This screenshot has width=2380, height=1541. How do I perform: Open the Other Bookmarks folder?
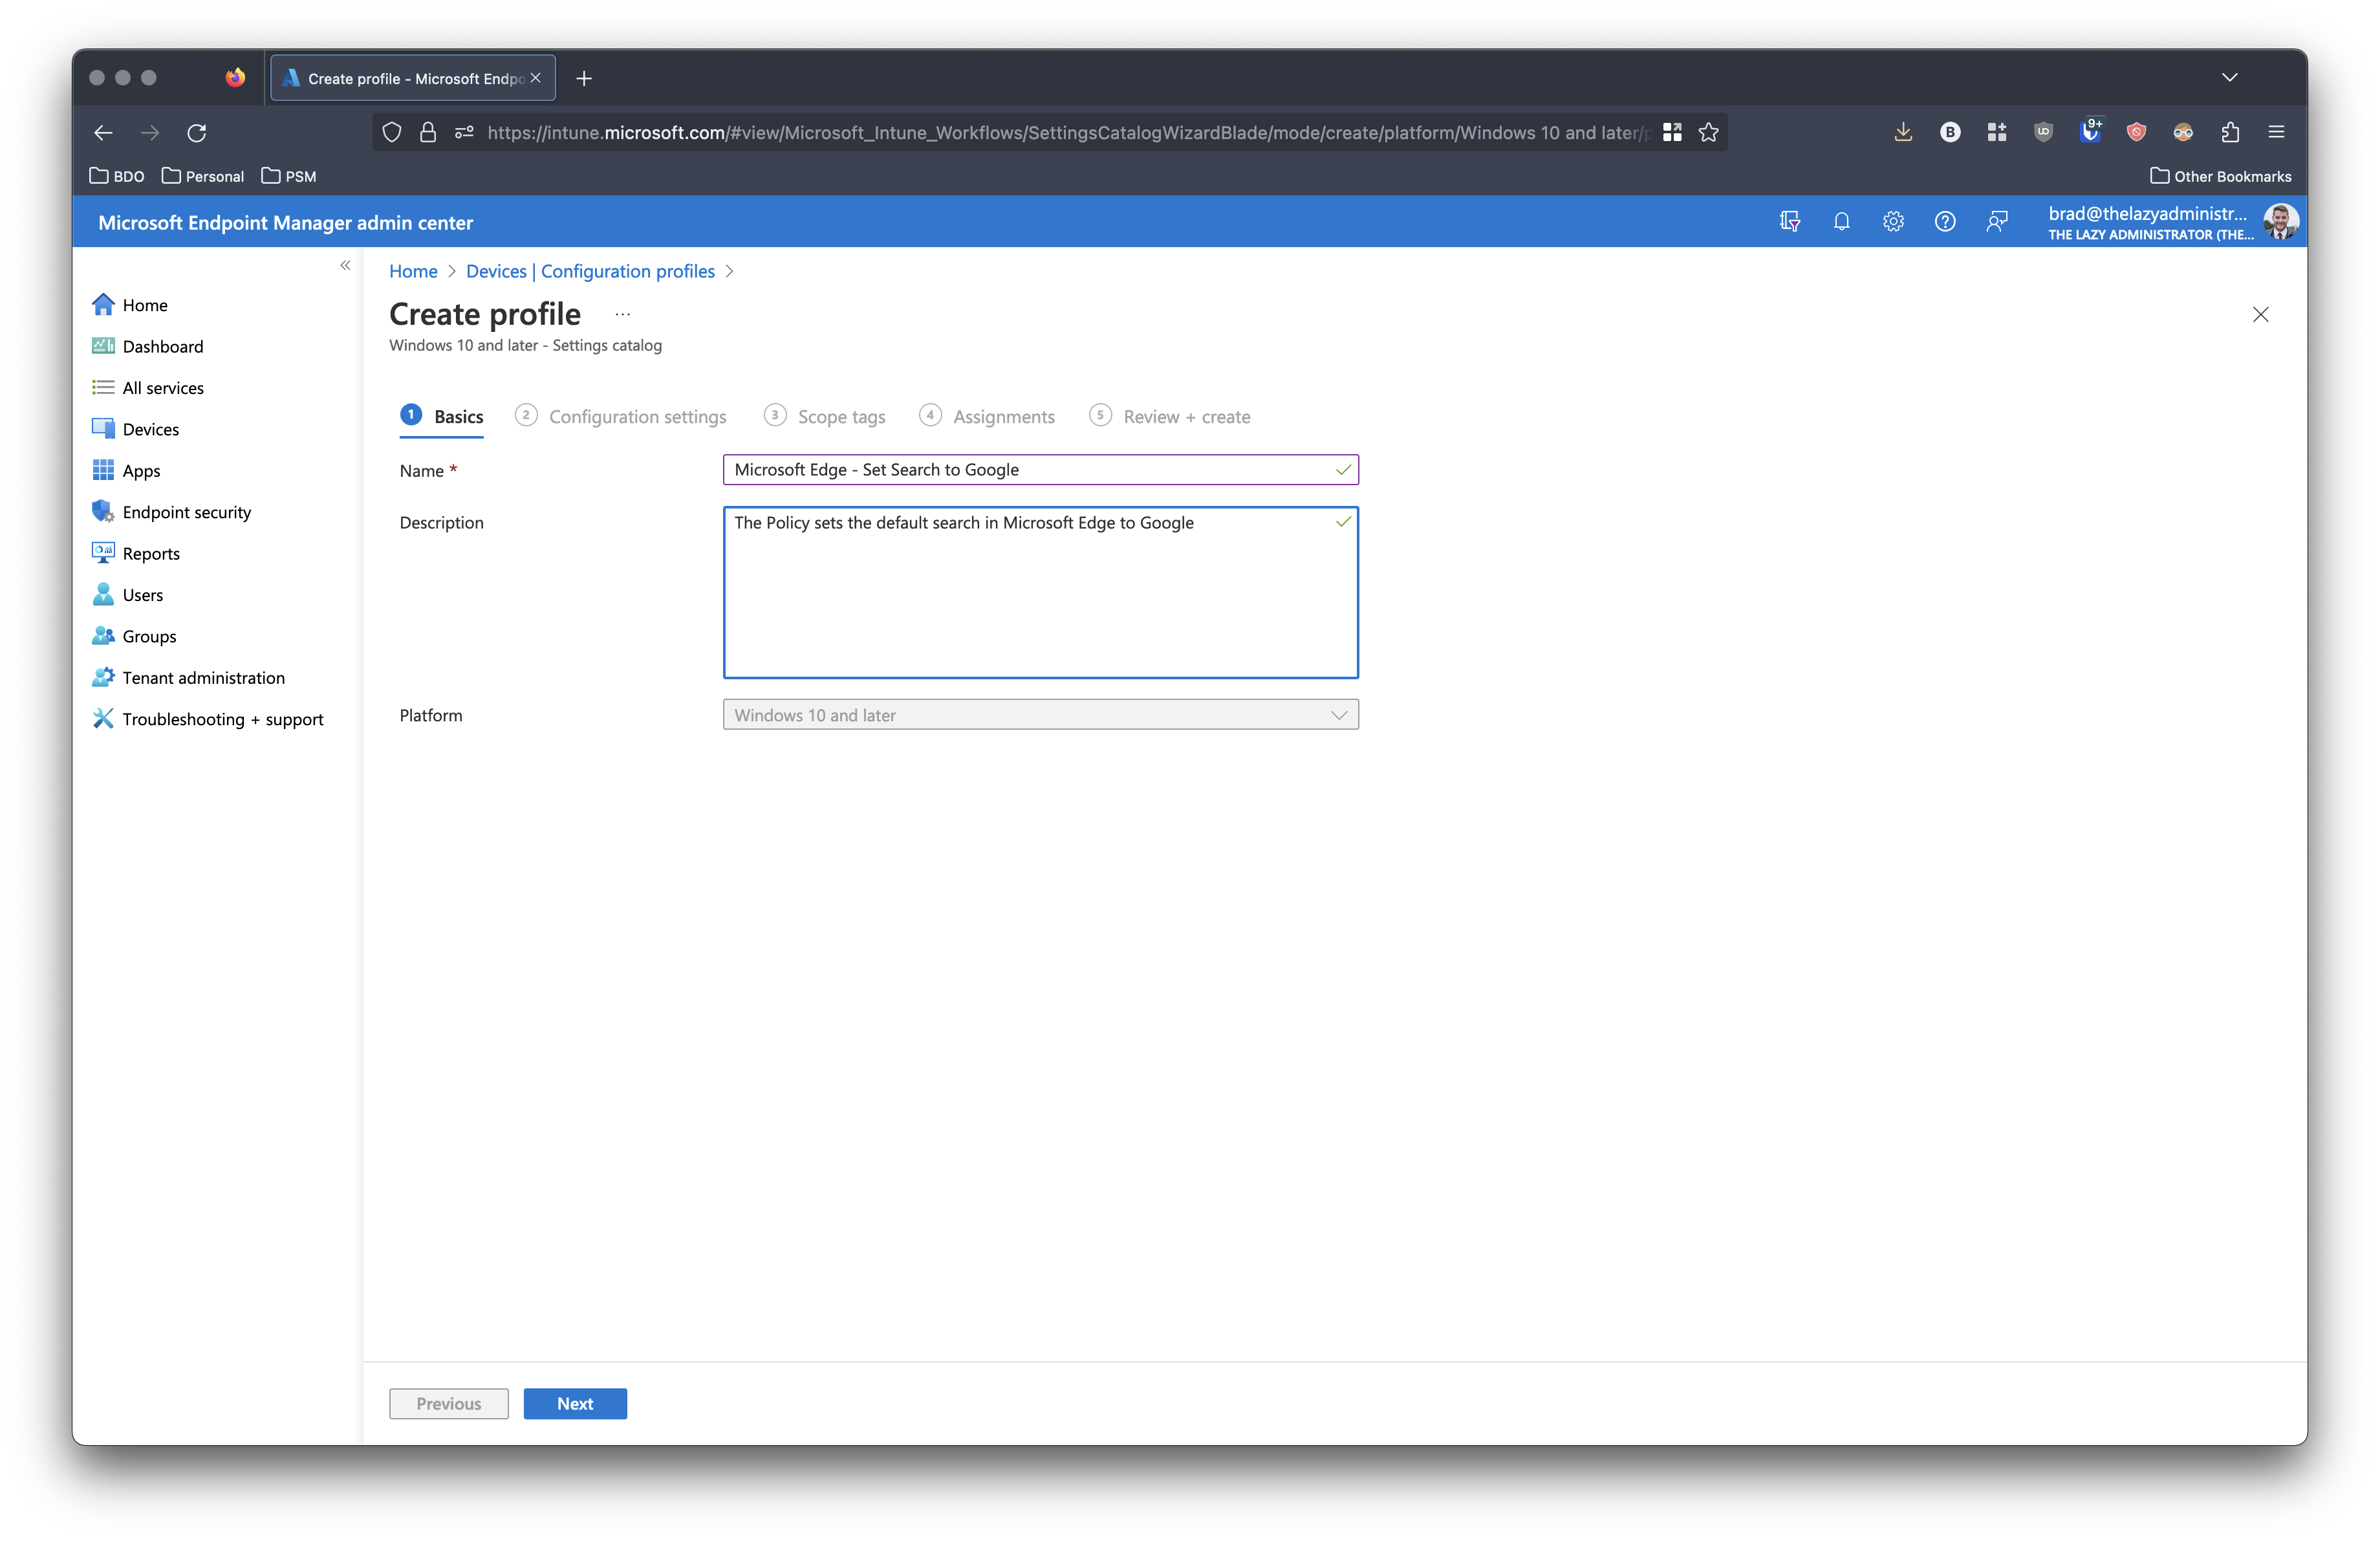(x=2220, y=176)
